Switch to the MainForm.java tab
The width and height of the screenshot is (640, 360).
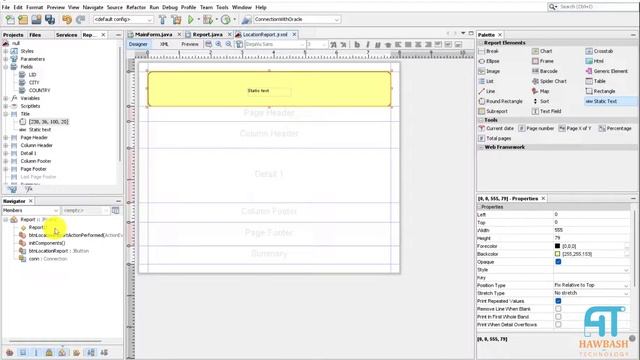point(153,35)
